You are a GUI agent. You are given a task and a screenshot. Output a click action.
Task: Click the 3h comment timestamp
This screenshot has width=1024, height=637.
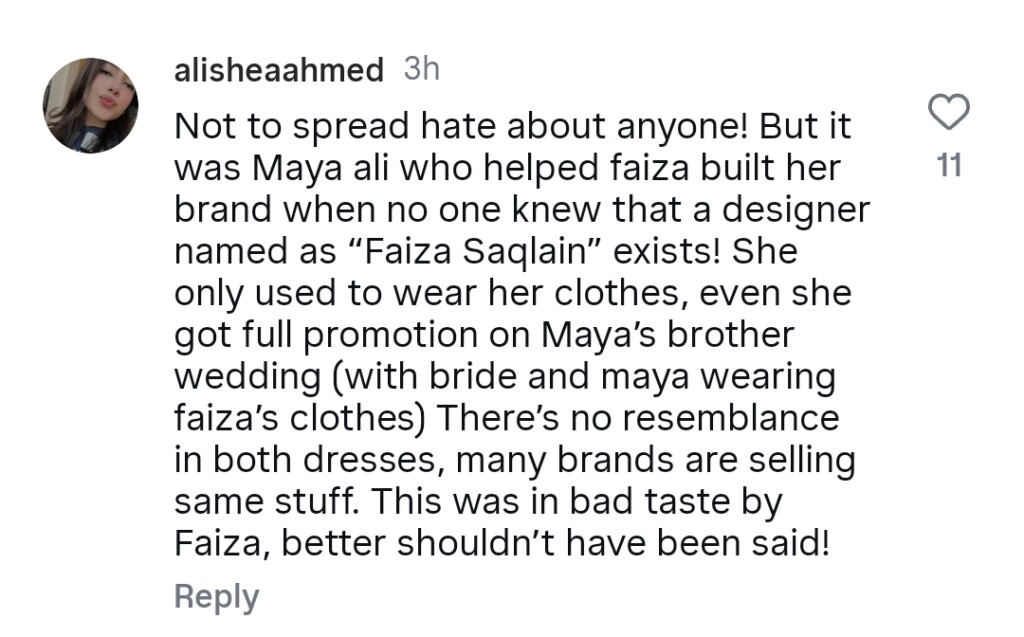[421, 70]
